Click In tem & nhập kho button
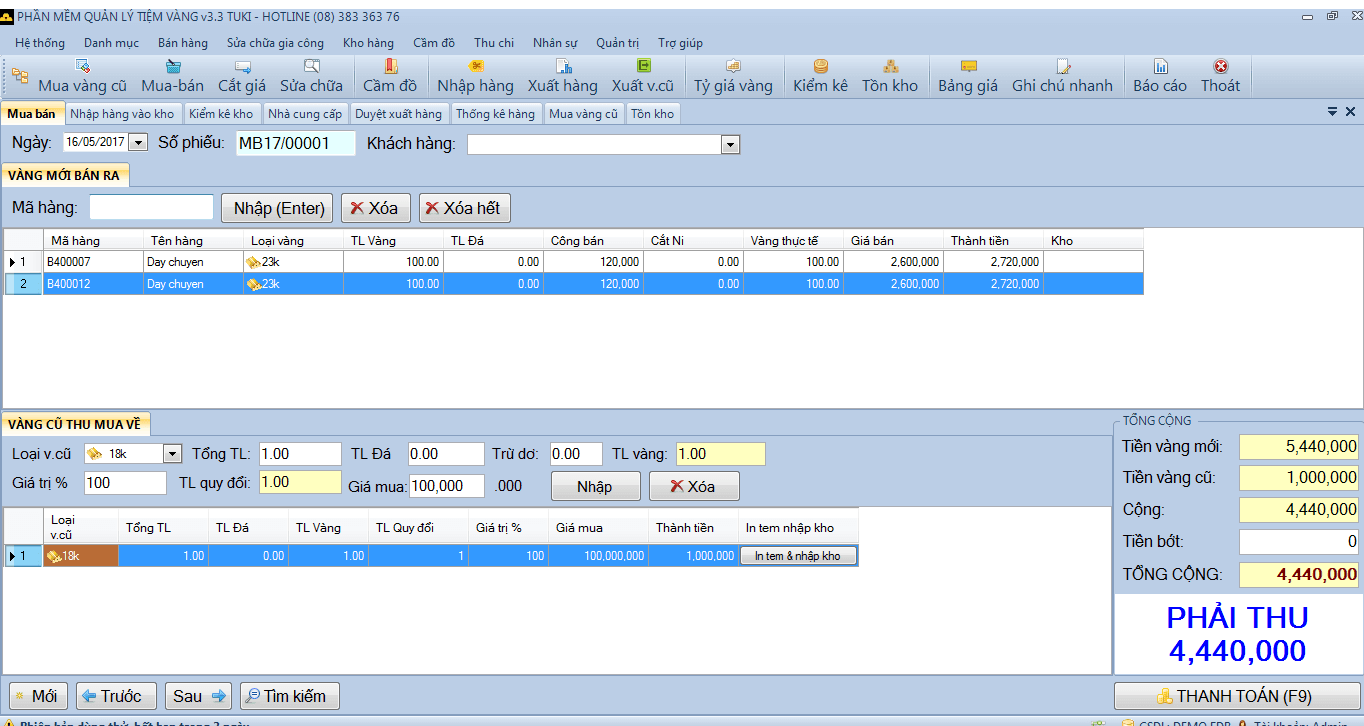This screenshot has width=1364, height=726. coord(798,556)
